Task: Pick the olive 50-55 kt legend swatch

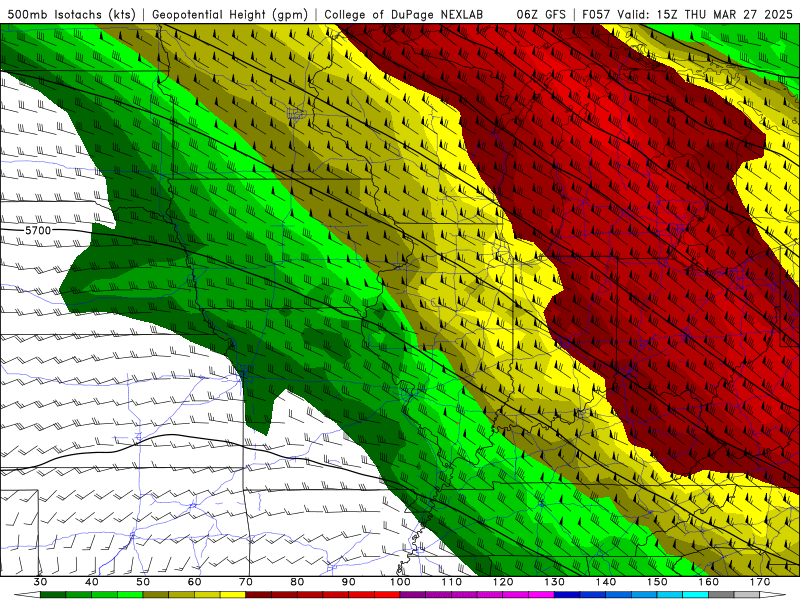Action: [x=156, y=595]
